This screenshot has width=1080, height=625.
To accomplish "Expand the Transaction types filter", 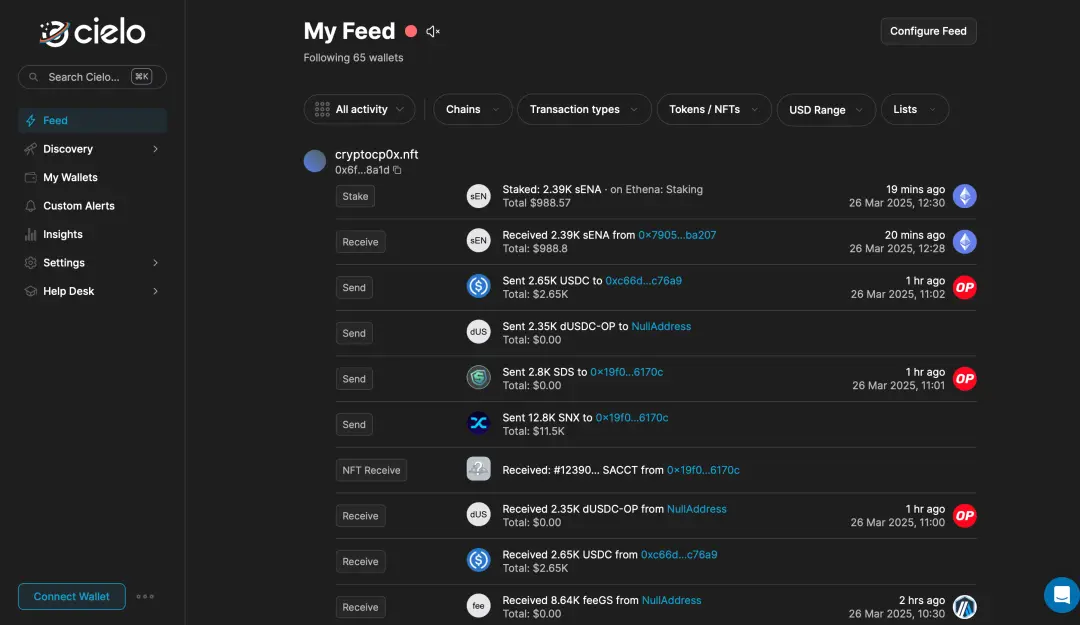I will pos(584,110).
